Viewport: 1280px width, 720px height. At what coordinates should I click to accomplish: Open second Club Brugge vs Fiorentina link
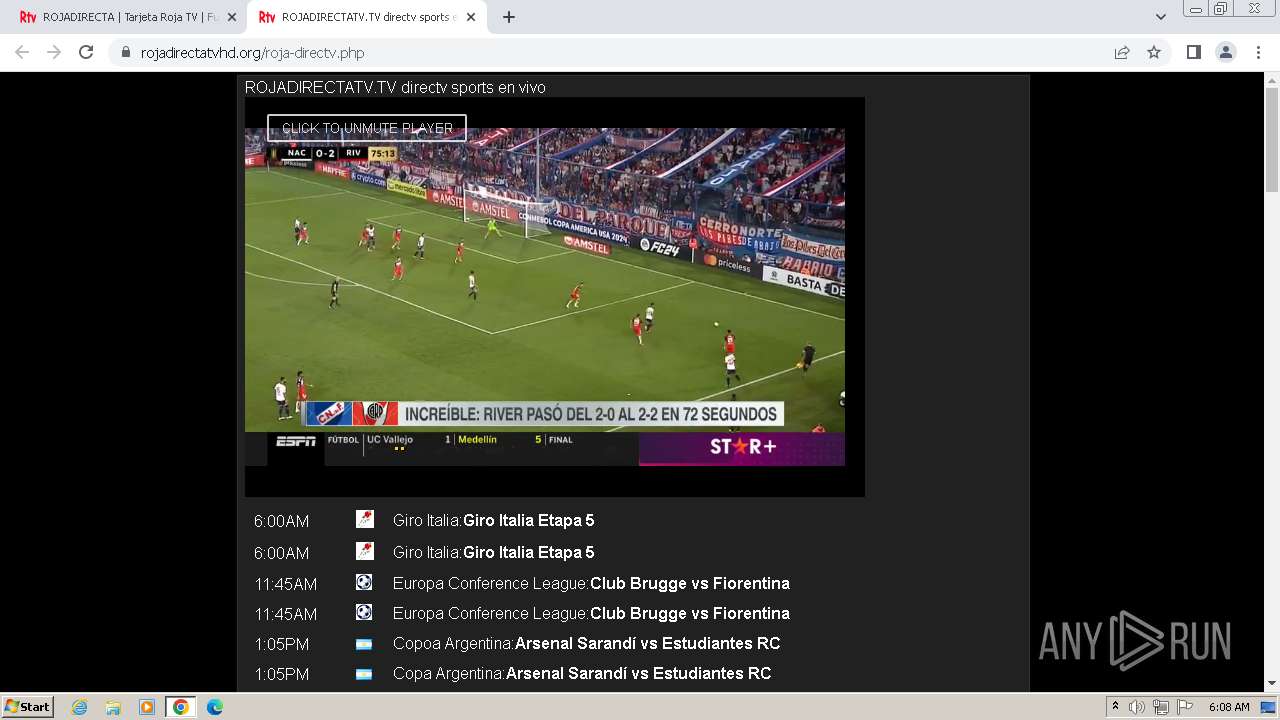click(x=690, y=613)
